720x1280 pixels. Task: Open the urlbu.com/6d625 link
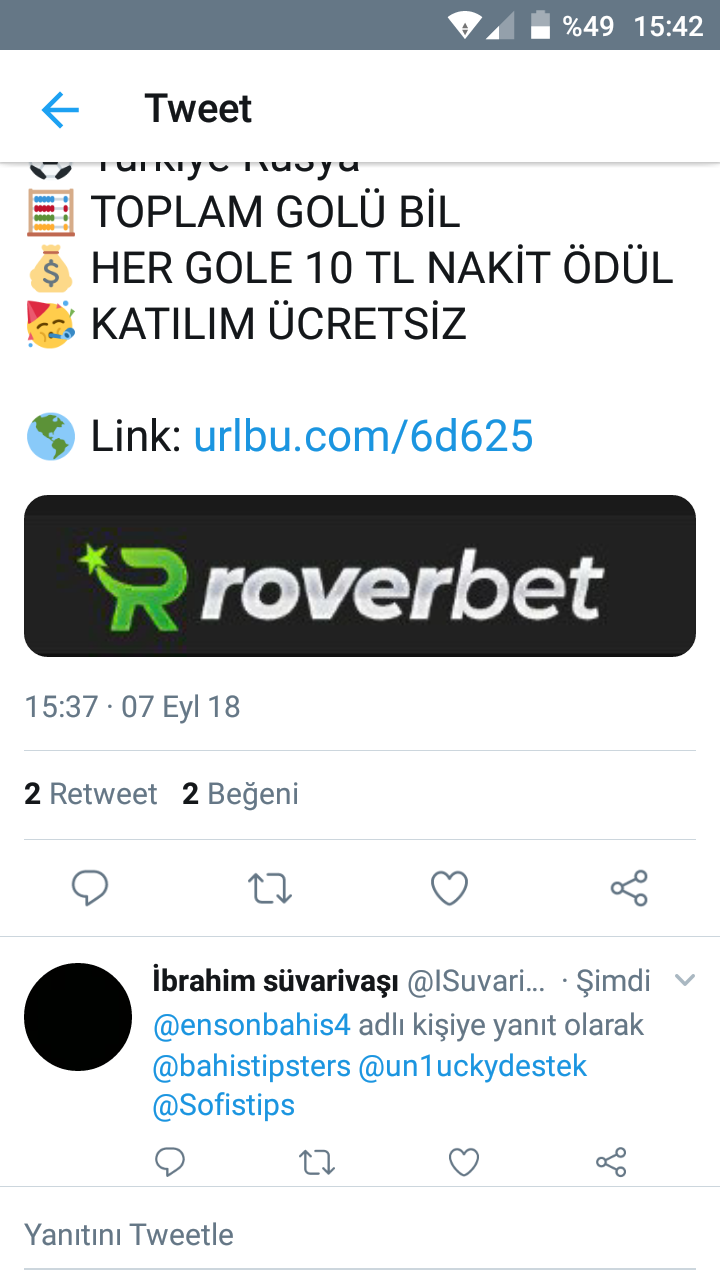tap(364, 436)
